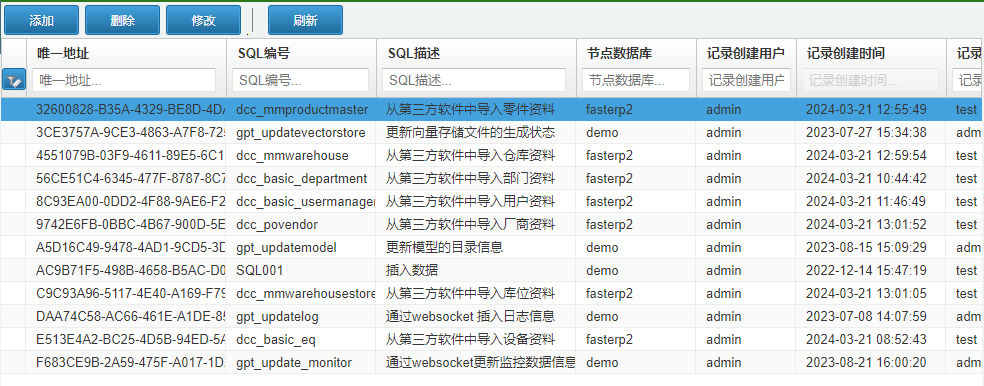Focus the SQL描述 filter box

tap(474, 80)
